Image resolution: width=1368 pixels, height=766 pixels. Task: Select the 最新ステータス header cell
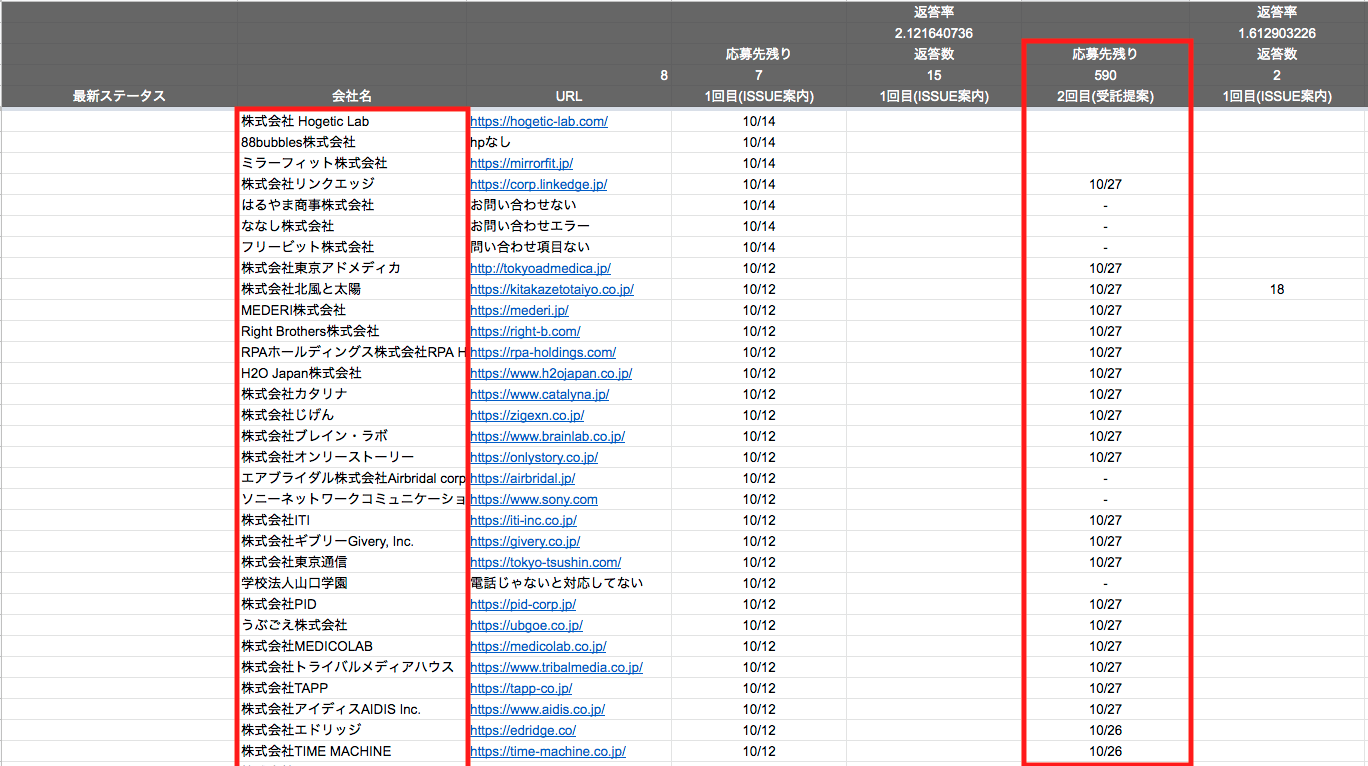point(119,96)
